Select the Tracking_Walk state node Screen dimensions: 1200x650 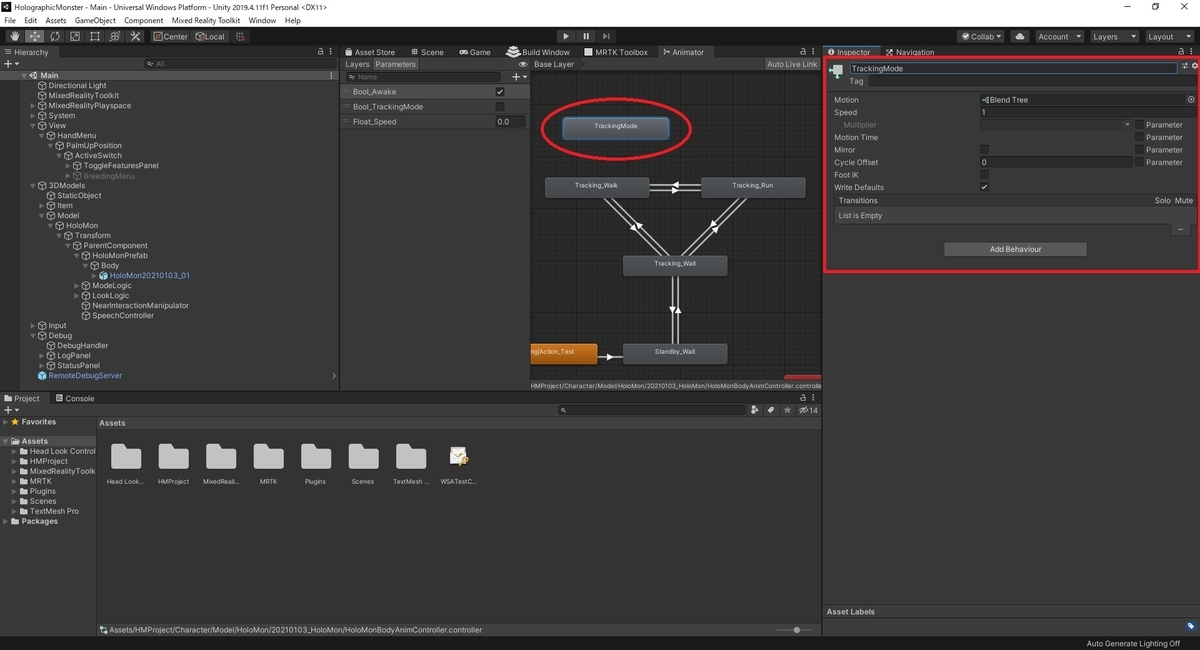pyautogui.click(x=597, y=186)
